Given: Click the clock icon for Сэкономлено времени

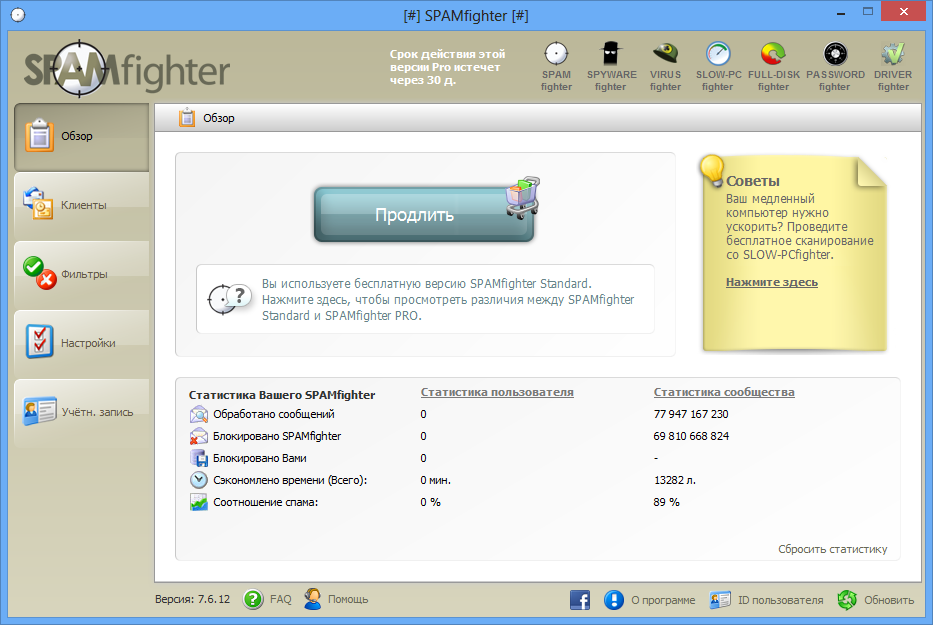Looking at the screenshot, I should (199, 480).
